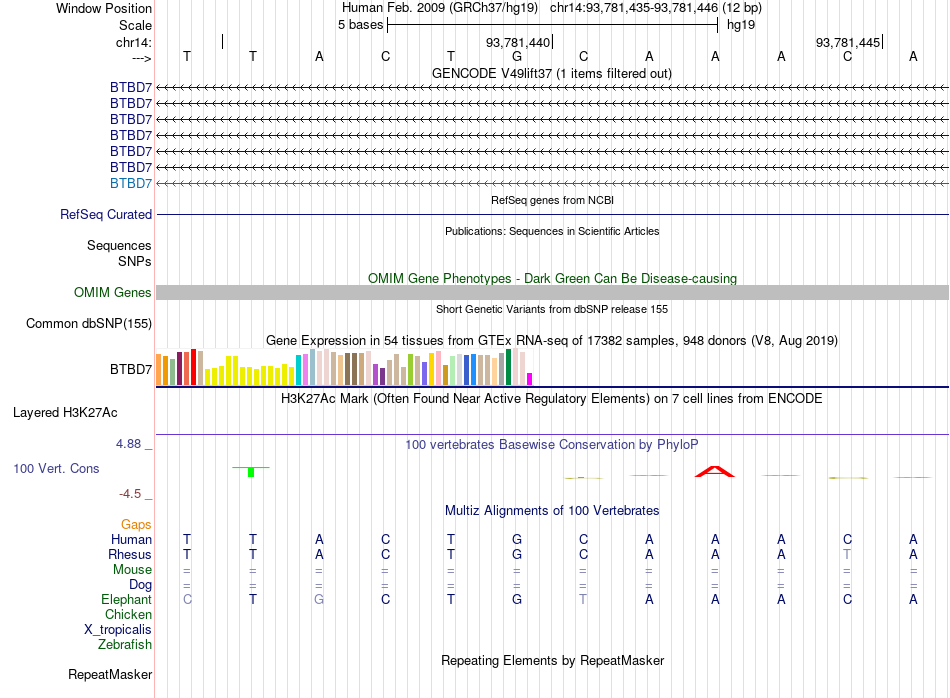Click the light-blue BTBD7 transcript label
950x698 pixels.
(x=131, y=184)
